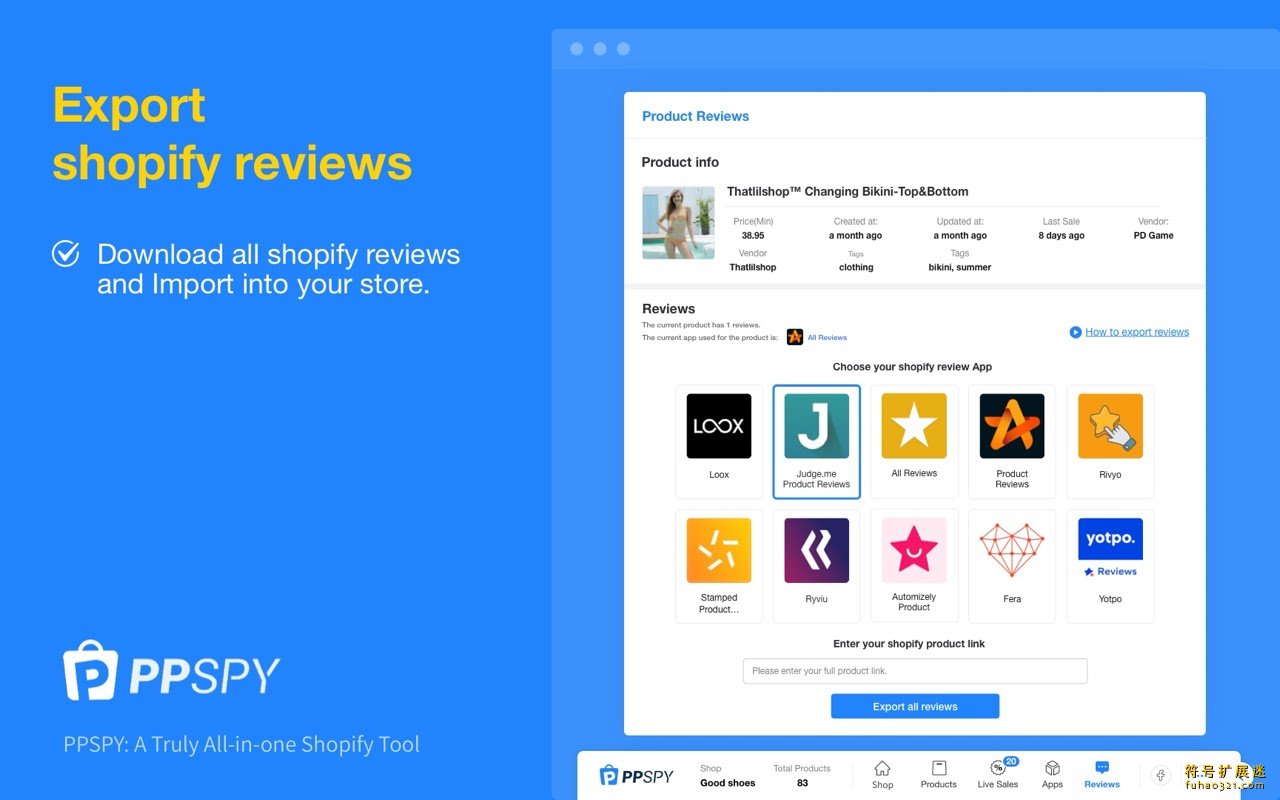The height and width of the screenshot is (800, 1280).
Task: Click the Enter your shopify product link label
Action: coord(909,644)
